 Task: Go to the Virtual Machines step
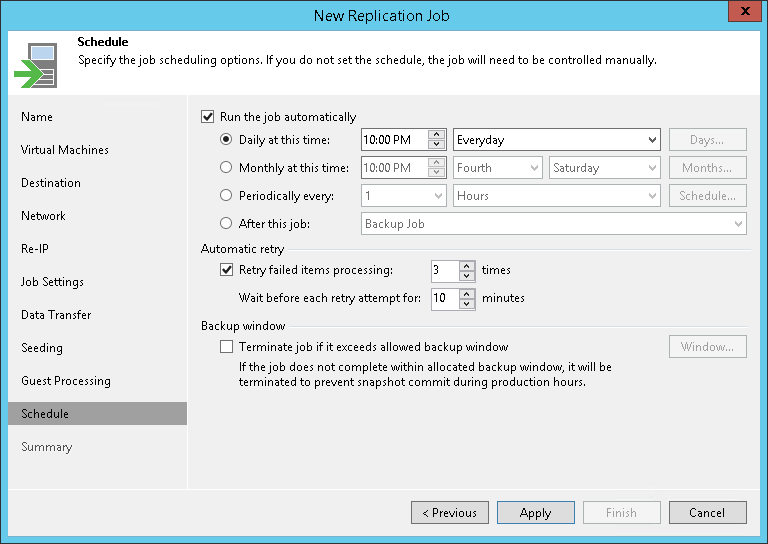pos(65,150)
